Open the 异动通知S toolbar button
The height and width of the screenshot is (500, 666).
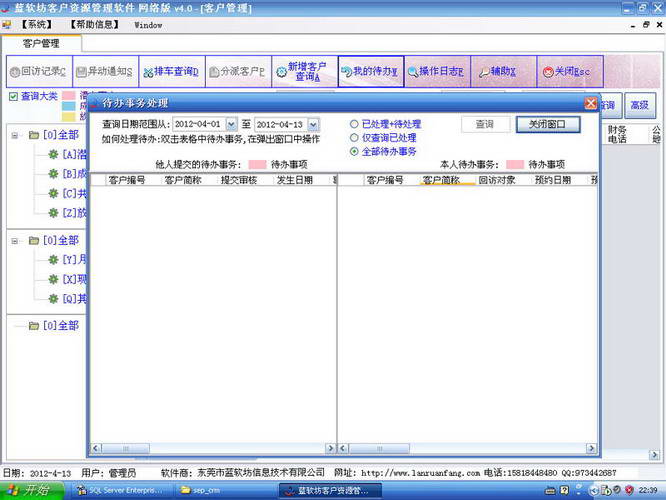[105, 72]
